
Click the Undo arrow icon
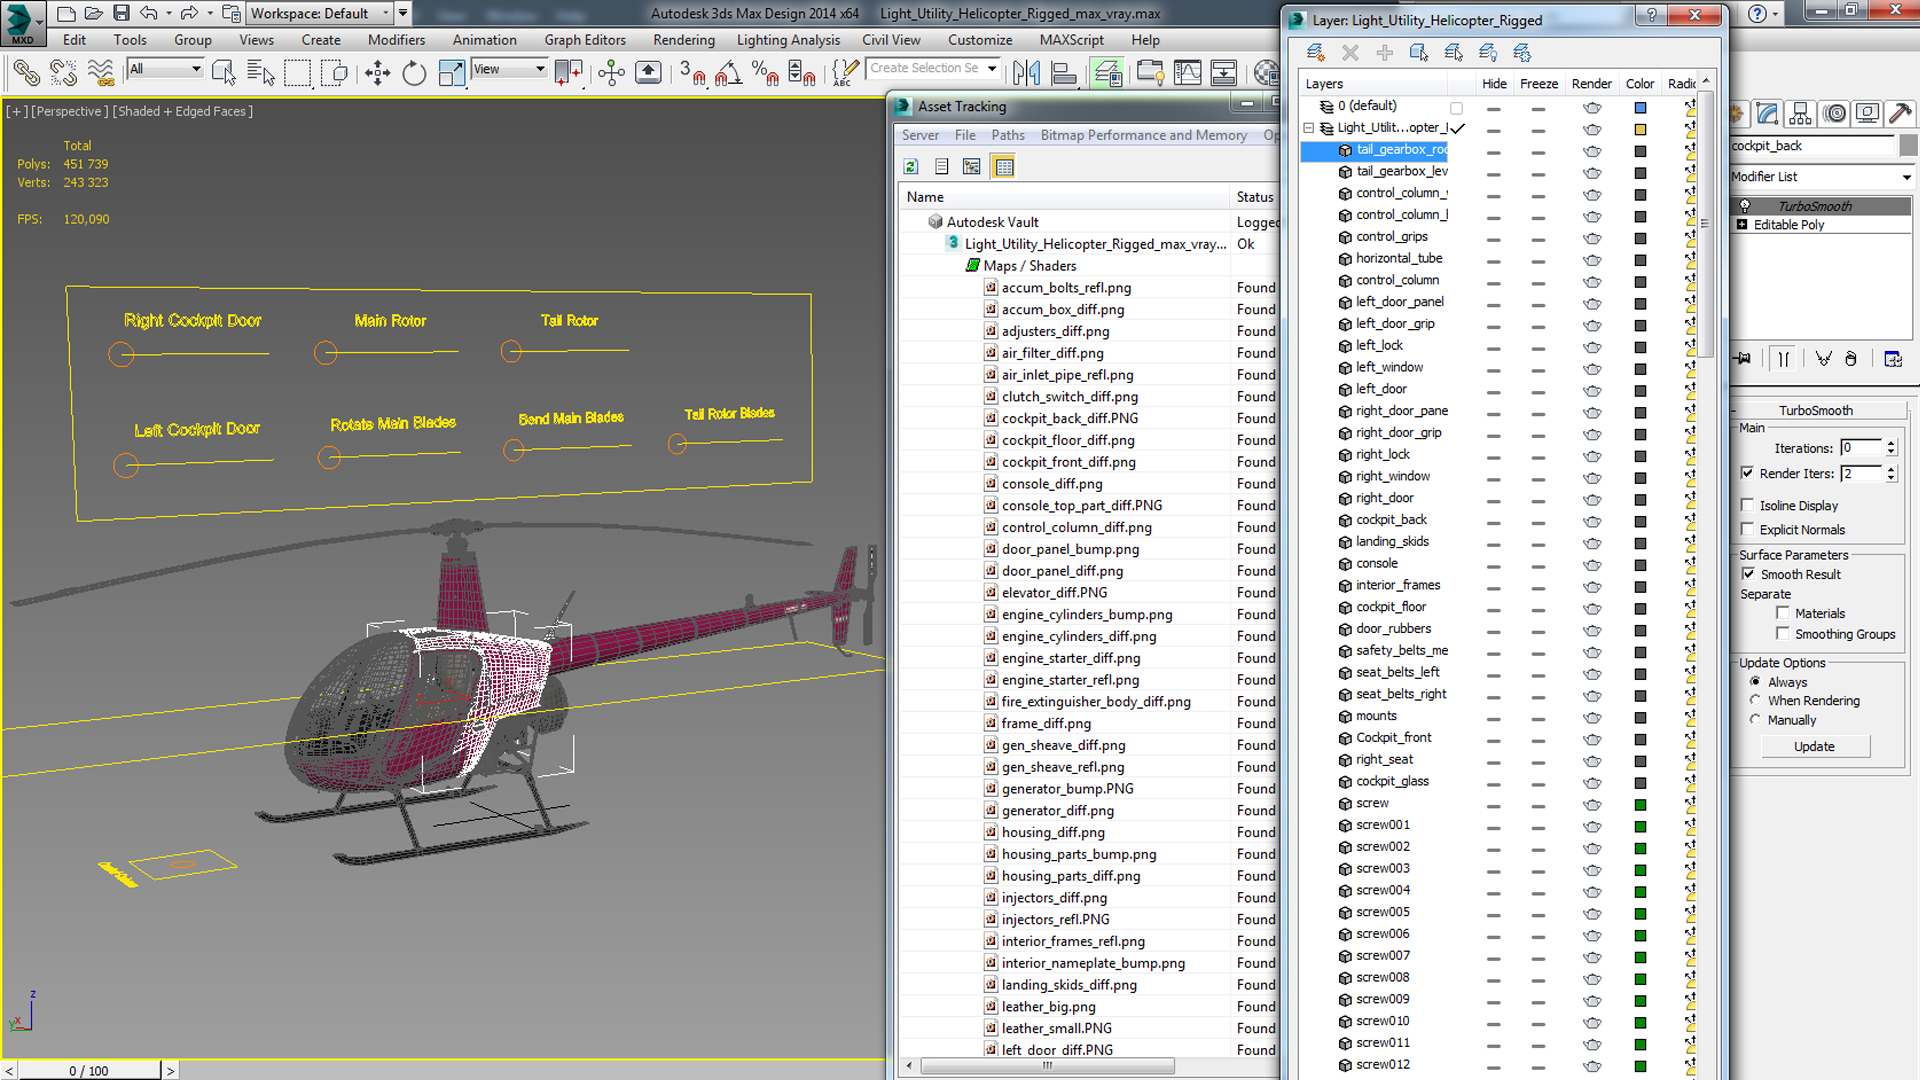tap(148, 13)
